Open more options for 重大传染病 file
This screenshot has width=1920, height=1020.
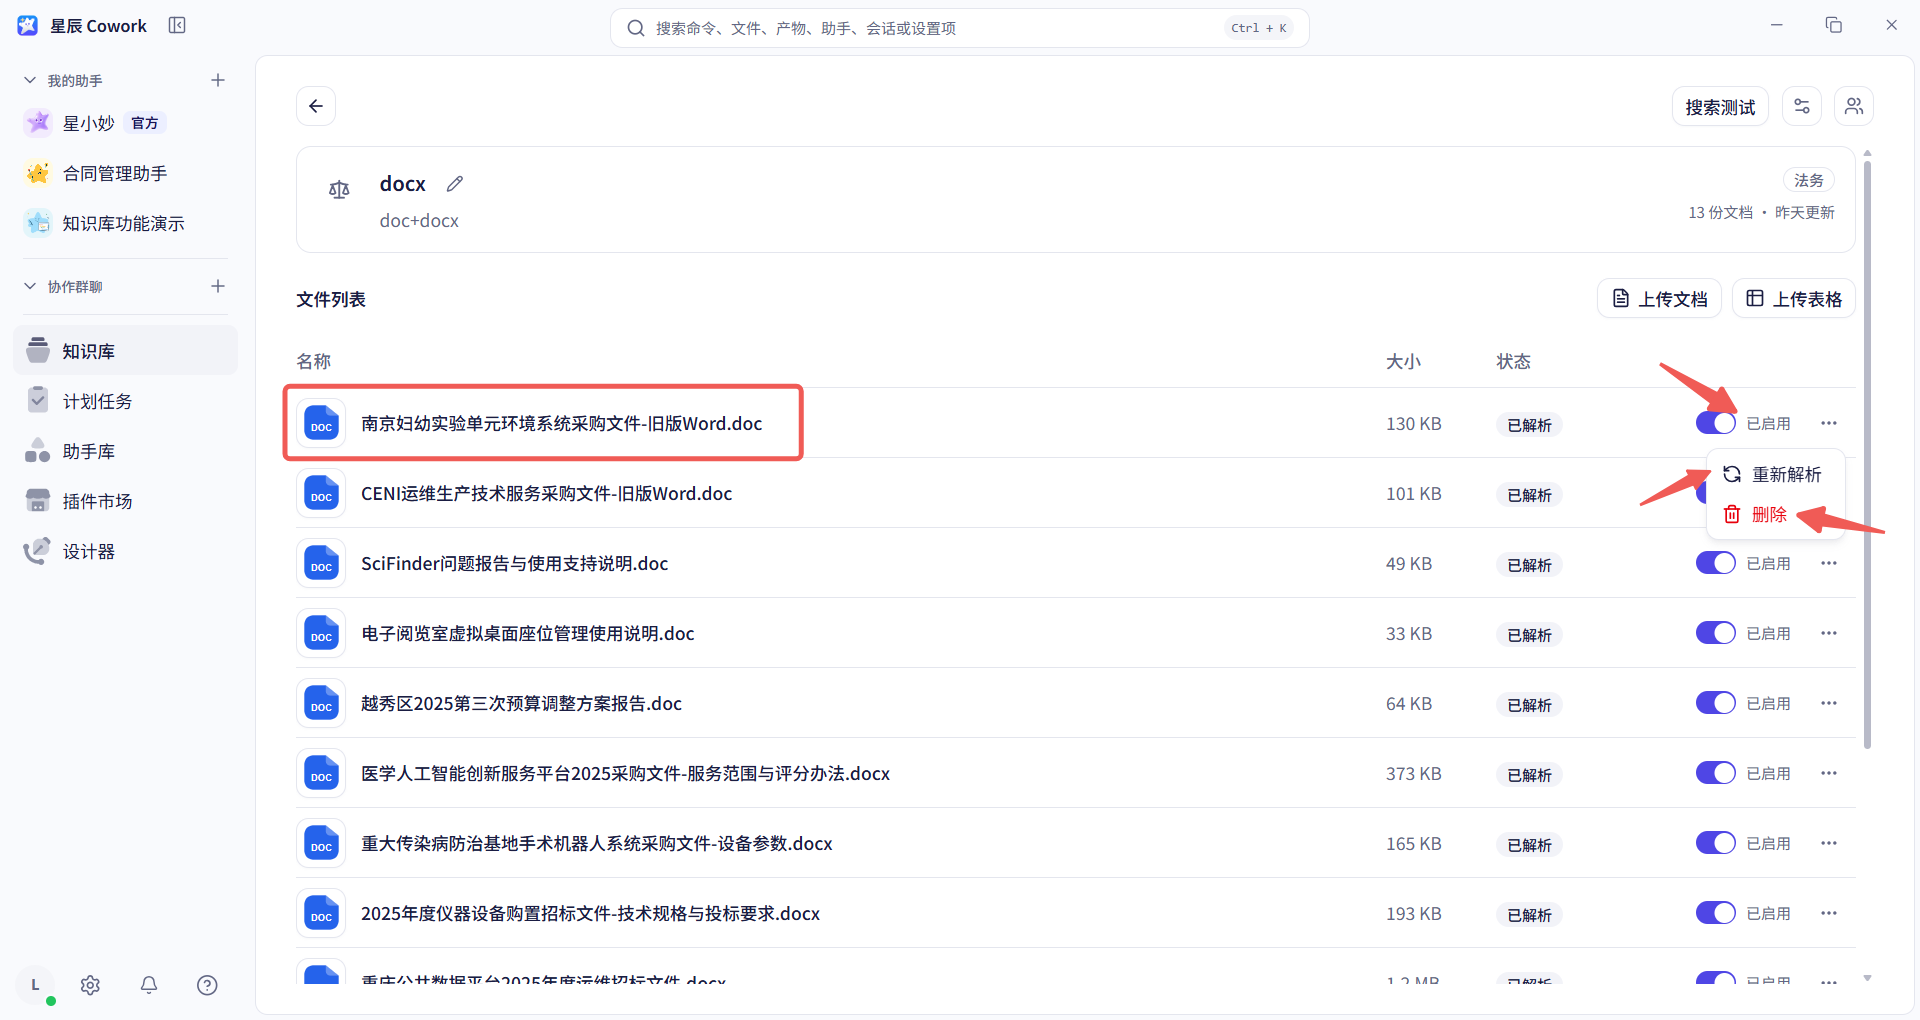tap(1829, 843)
